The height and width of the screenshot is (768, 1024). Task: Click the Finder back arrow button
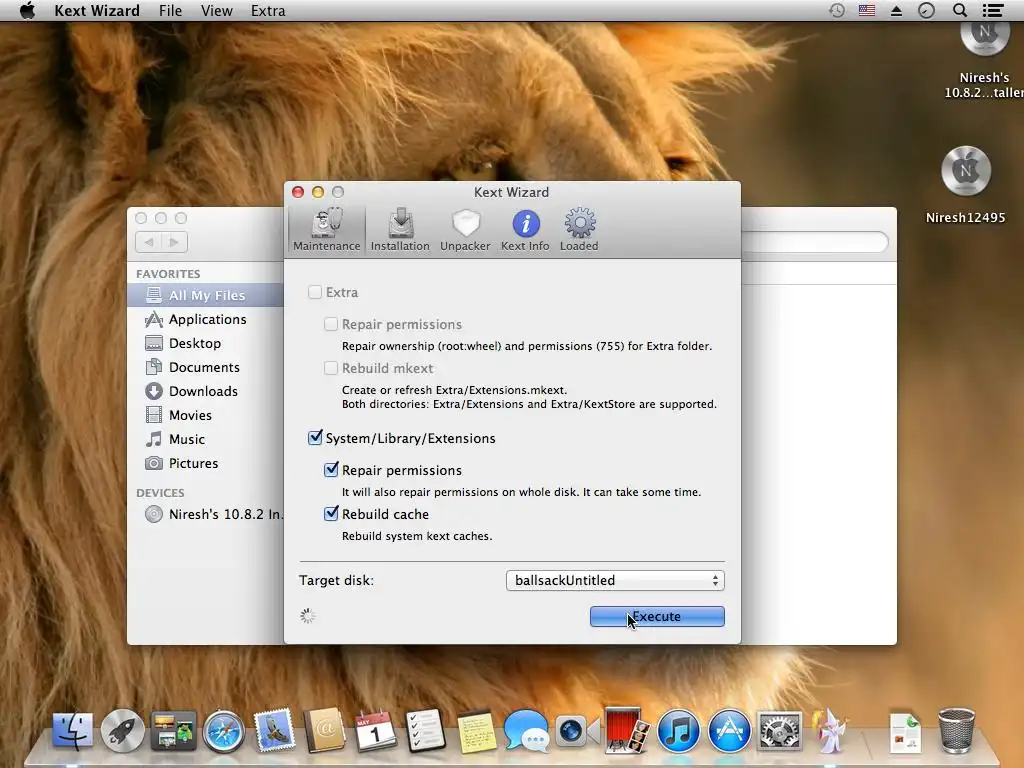148,242
